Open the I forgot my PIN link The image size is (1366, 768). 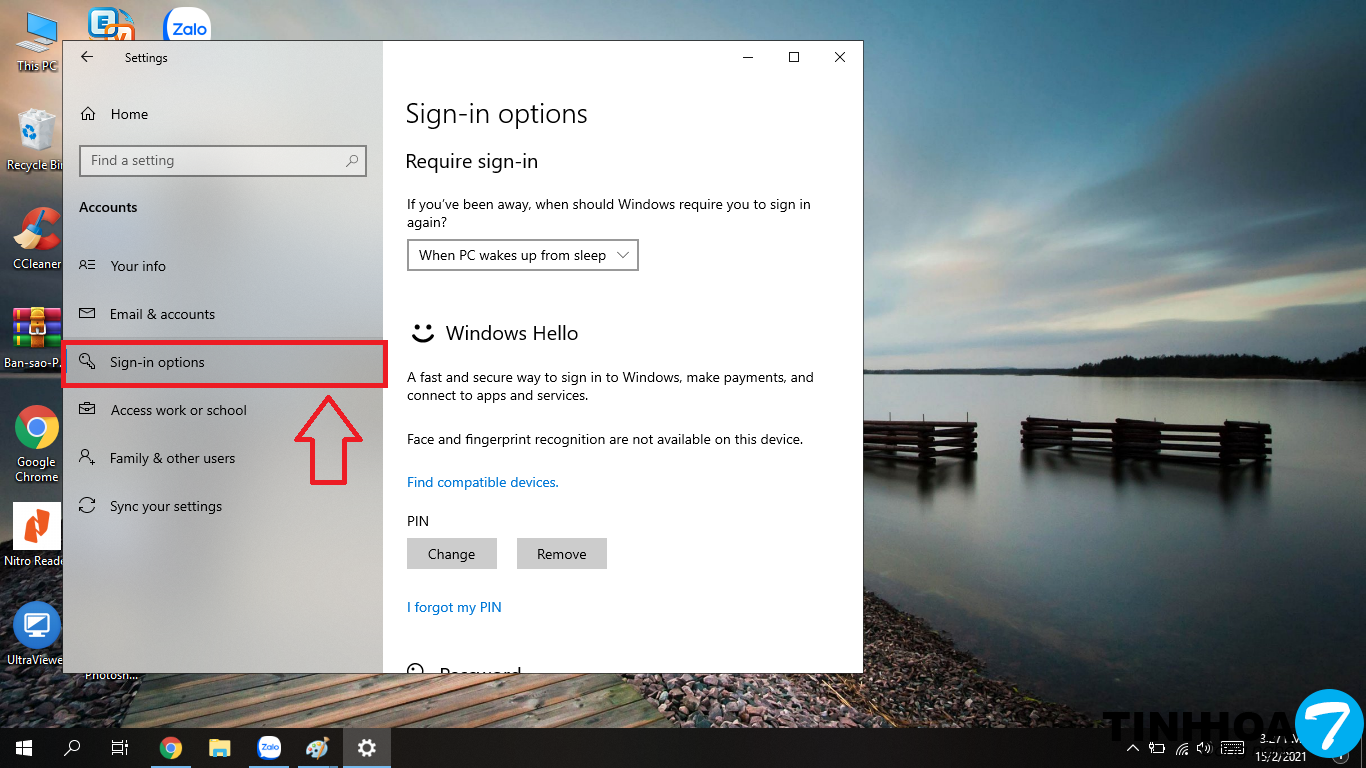[454, 607]
